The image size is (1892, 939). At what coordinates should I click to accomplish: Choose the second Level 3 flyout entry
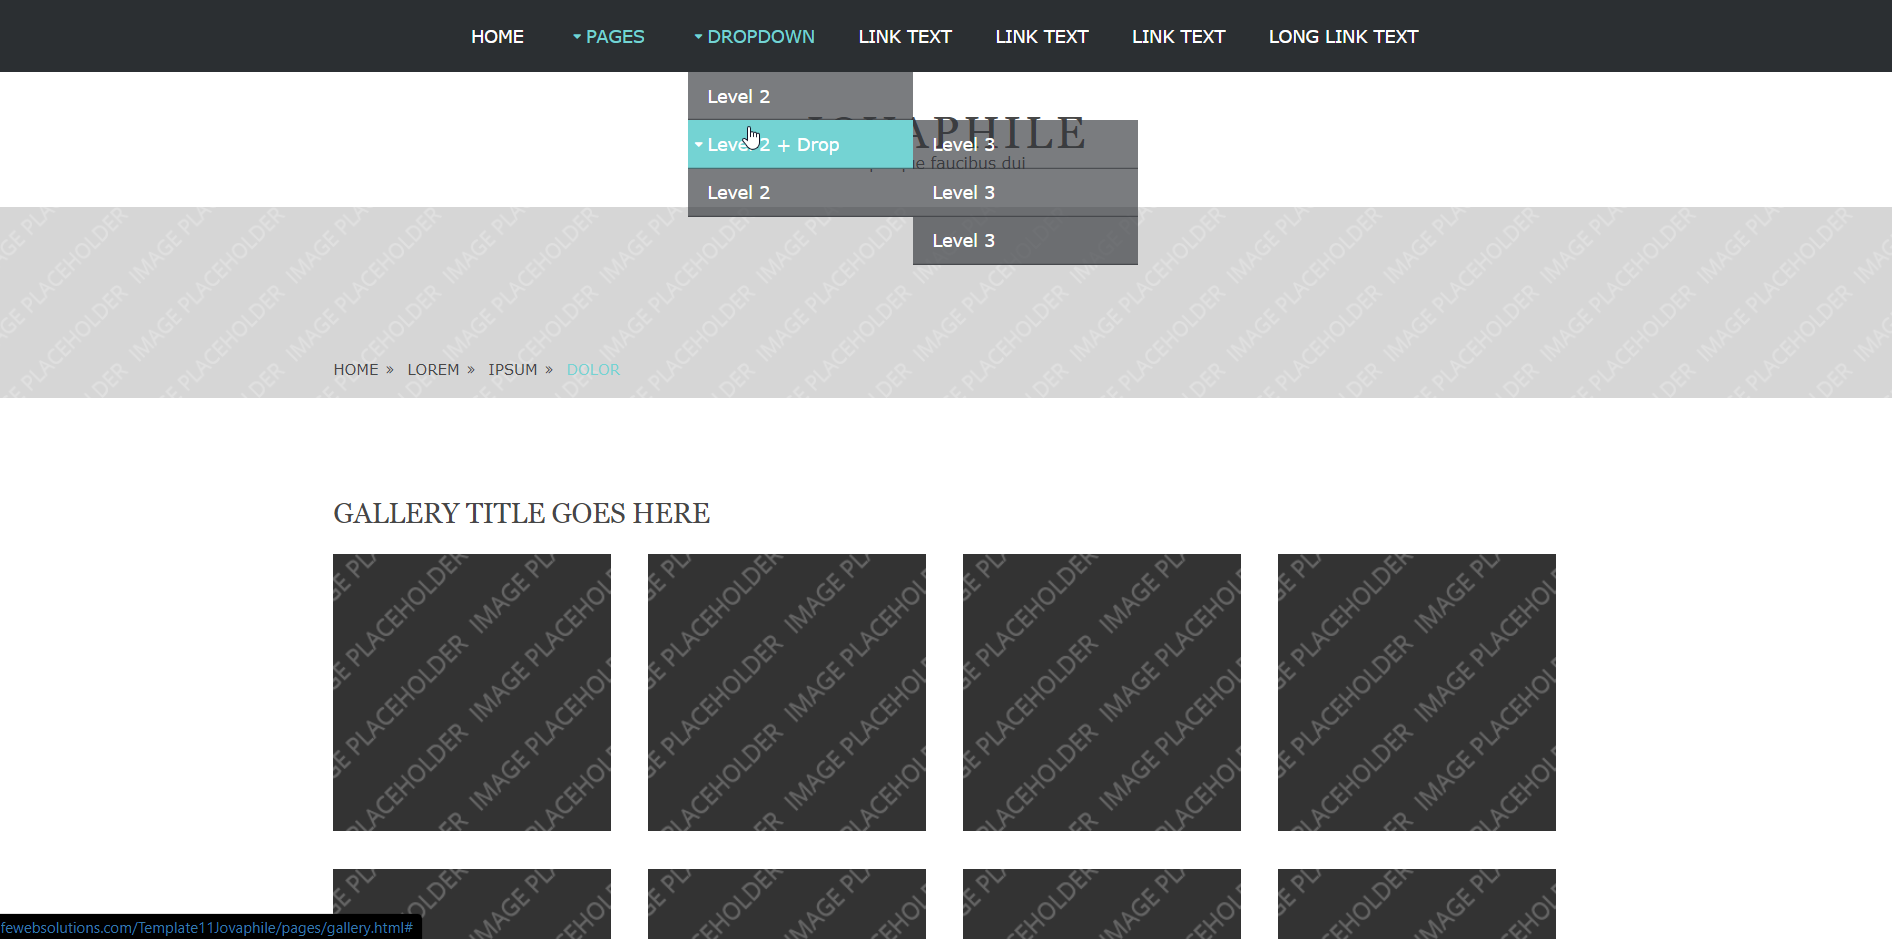tap(1025, 192)
